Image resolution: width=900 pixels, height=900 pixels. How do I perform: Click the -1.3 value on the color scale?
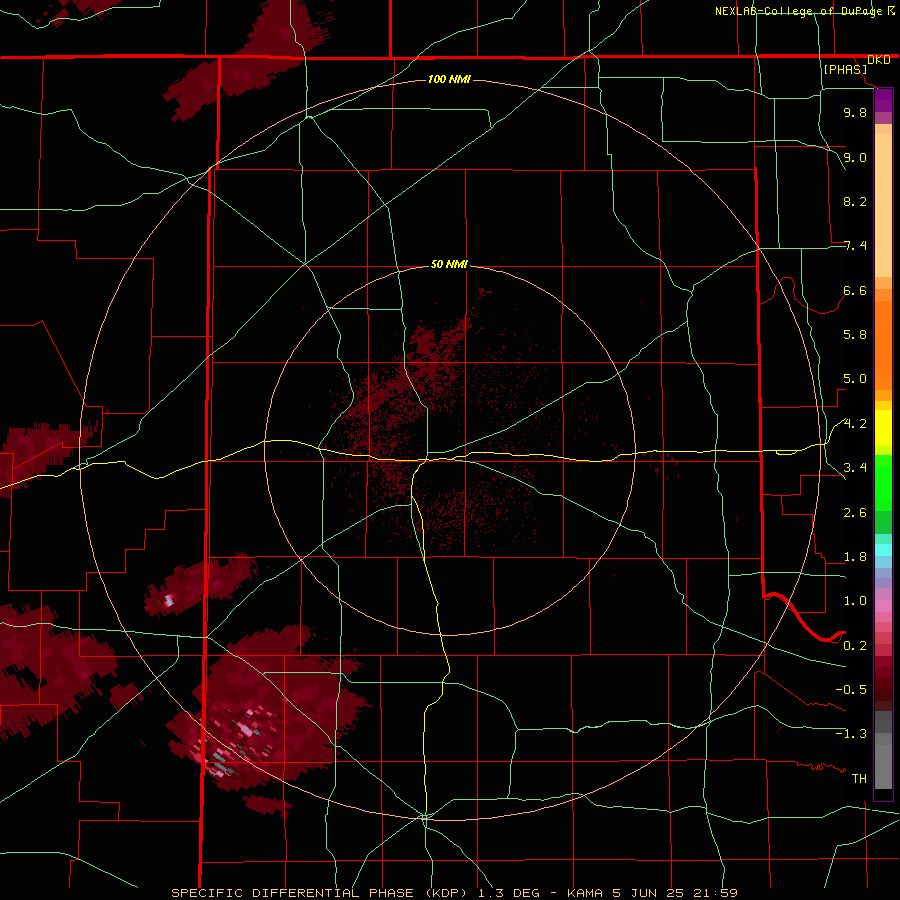[851, 734]
